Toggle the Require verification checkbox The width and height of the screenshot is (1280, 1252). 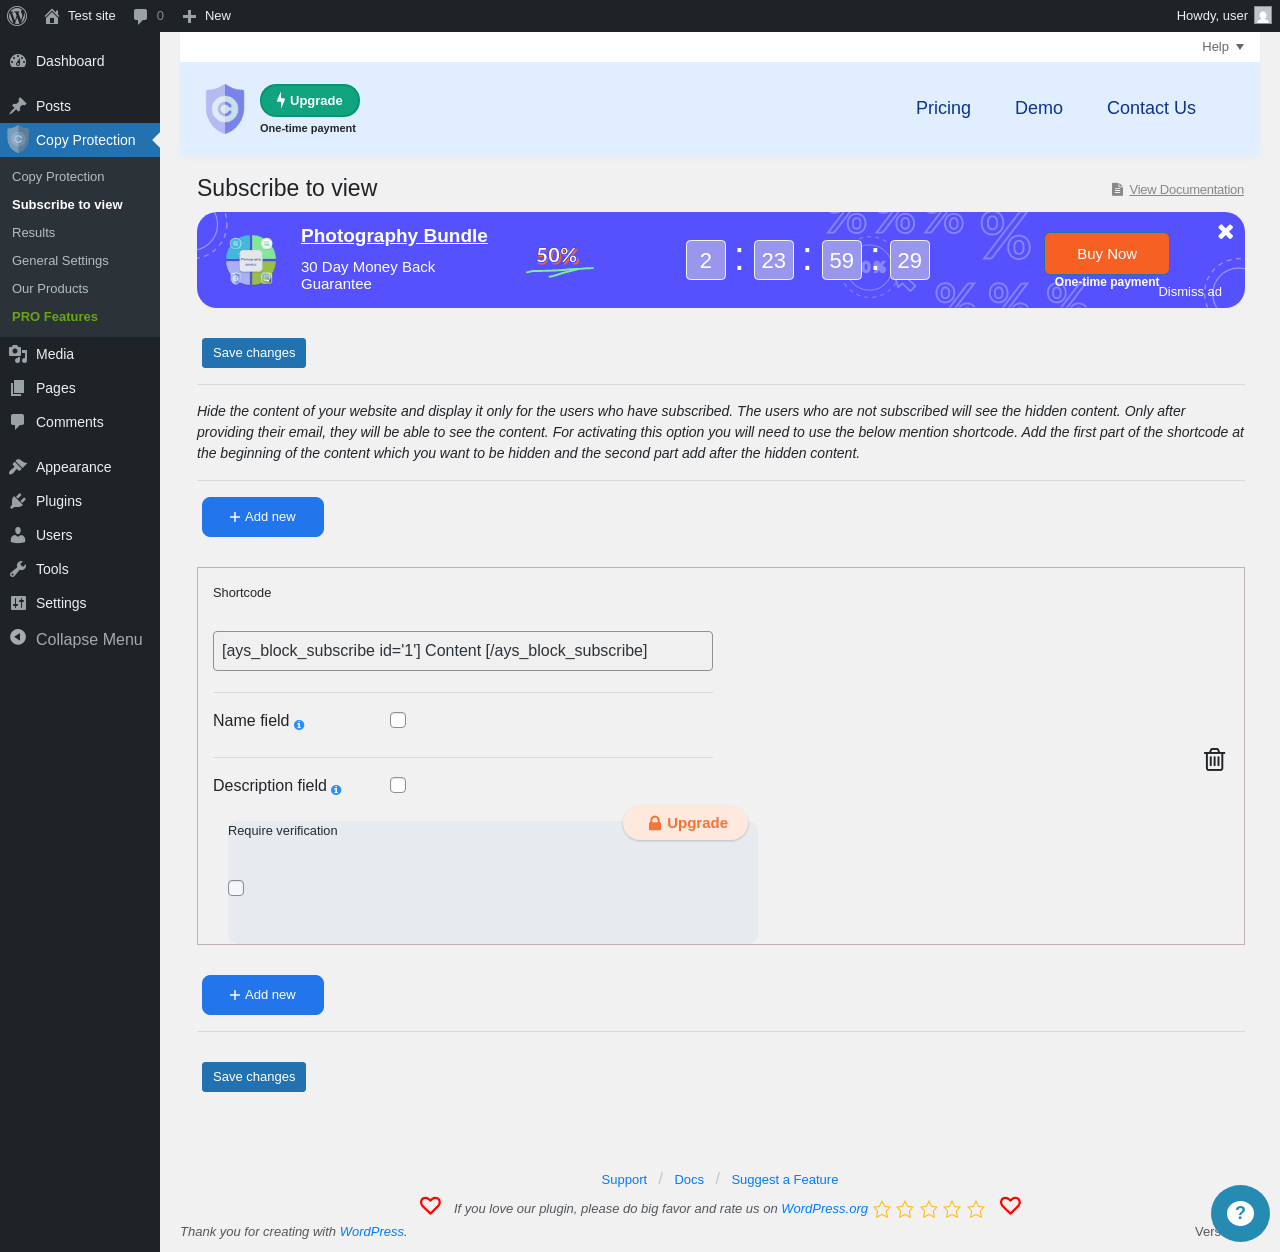coord(236,888)
